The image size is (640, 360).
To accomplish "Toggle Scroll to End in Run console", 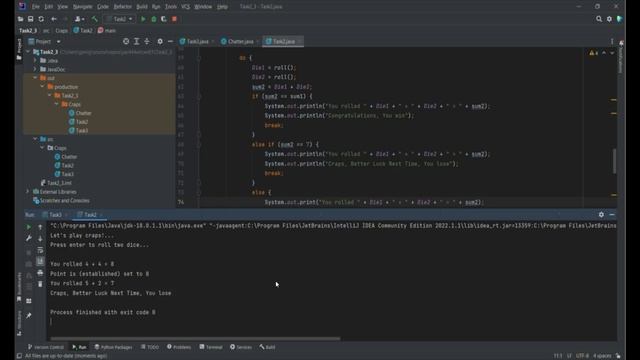I will 40,261.
